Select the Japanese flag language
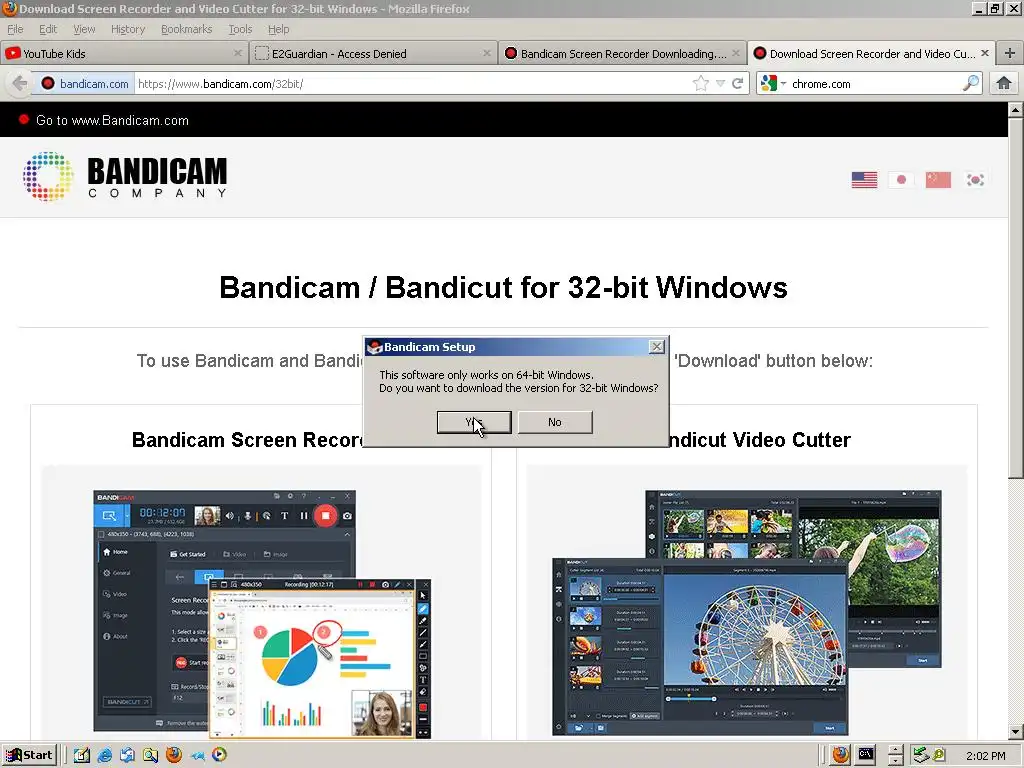 901,180
